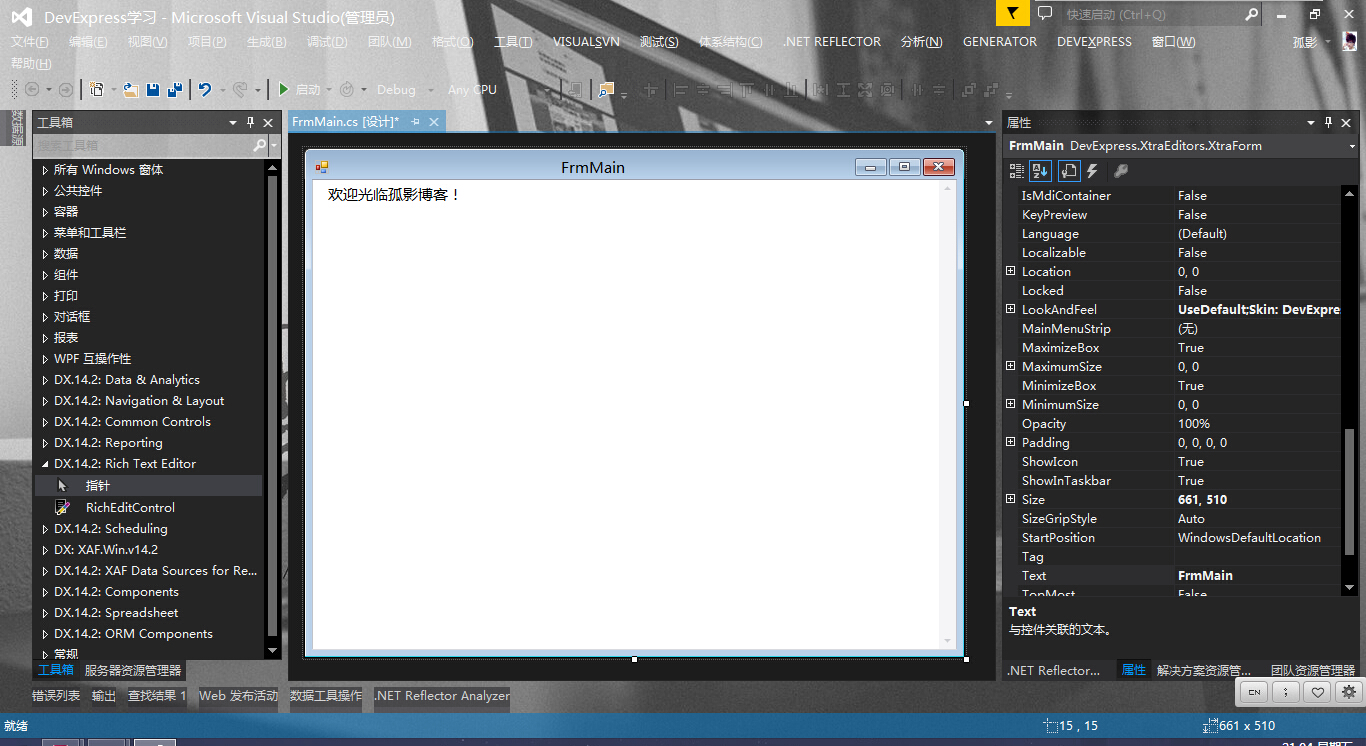The image size is (1366, 746).
Task: Expand the Padding property
Action: point(1011,442)
